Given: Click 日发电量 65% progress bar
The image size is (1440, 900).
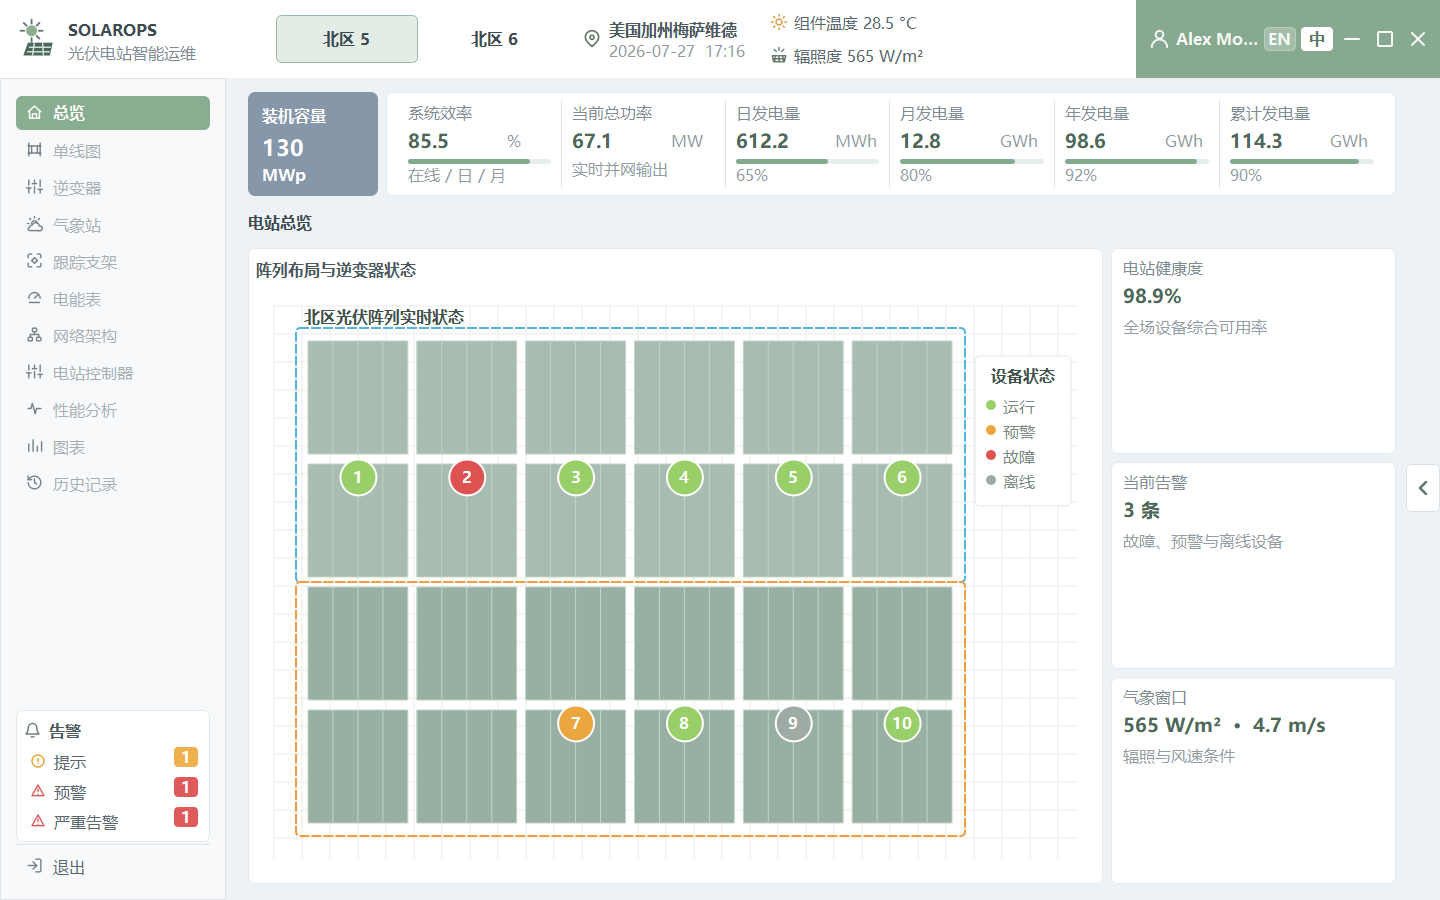Looking at the screenshot, I should pyautogui.click(x=807, y=161).
